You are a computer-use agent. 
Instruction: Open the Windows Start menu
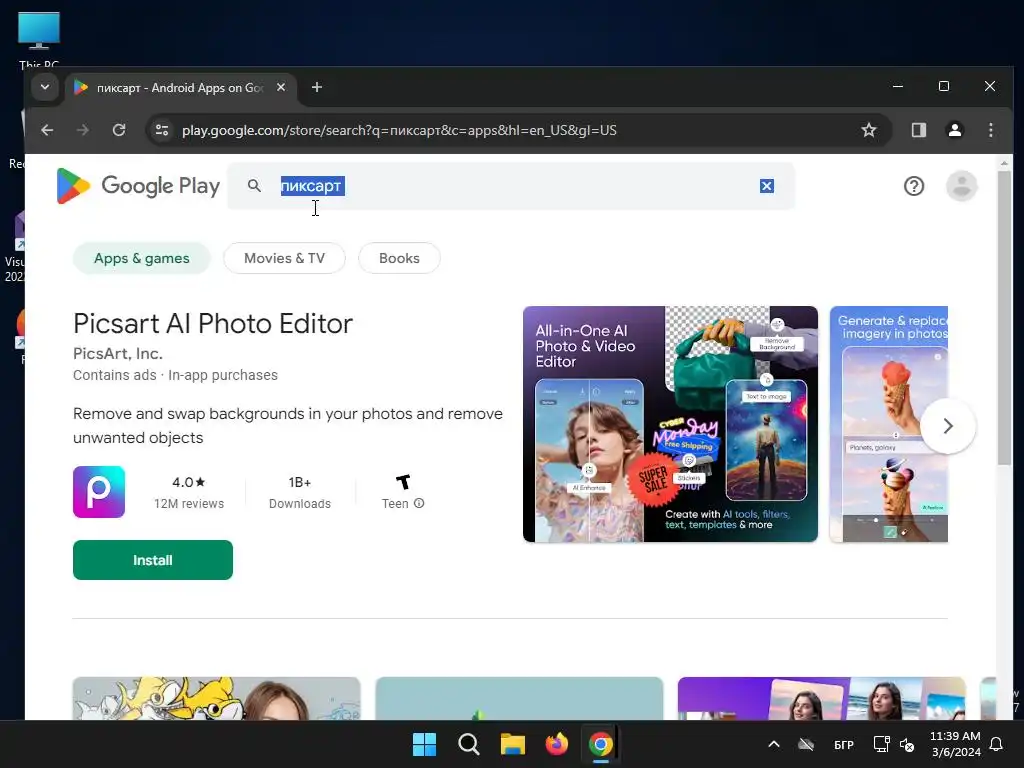tap(424, 744)
